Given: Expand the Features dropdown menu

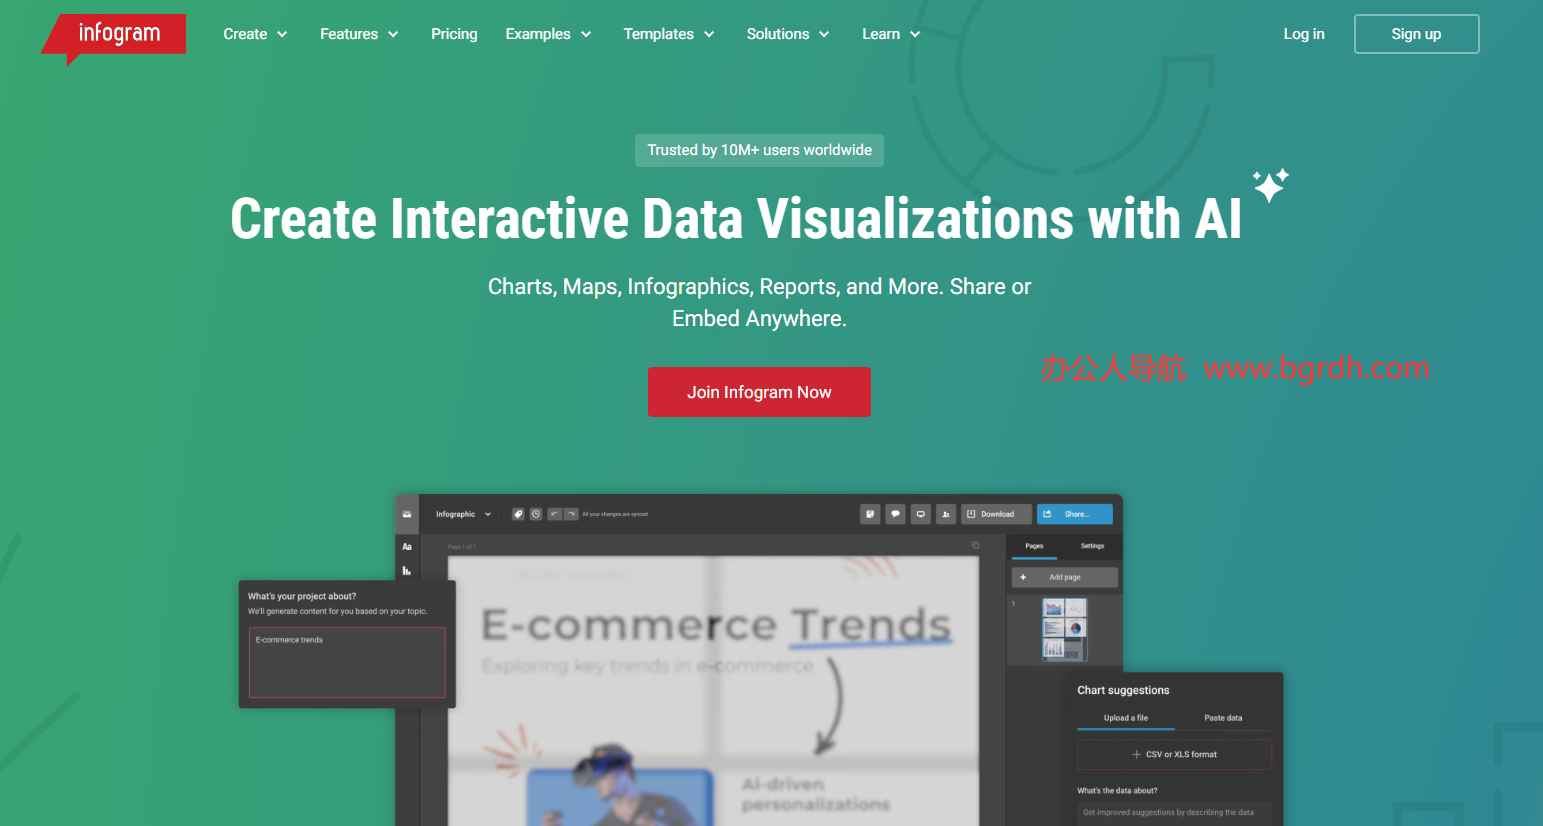Looking at the screenshot, I should (x=359, y=34).
